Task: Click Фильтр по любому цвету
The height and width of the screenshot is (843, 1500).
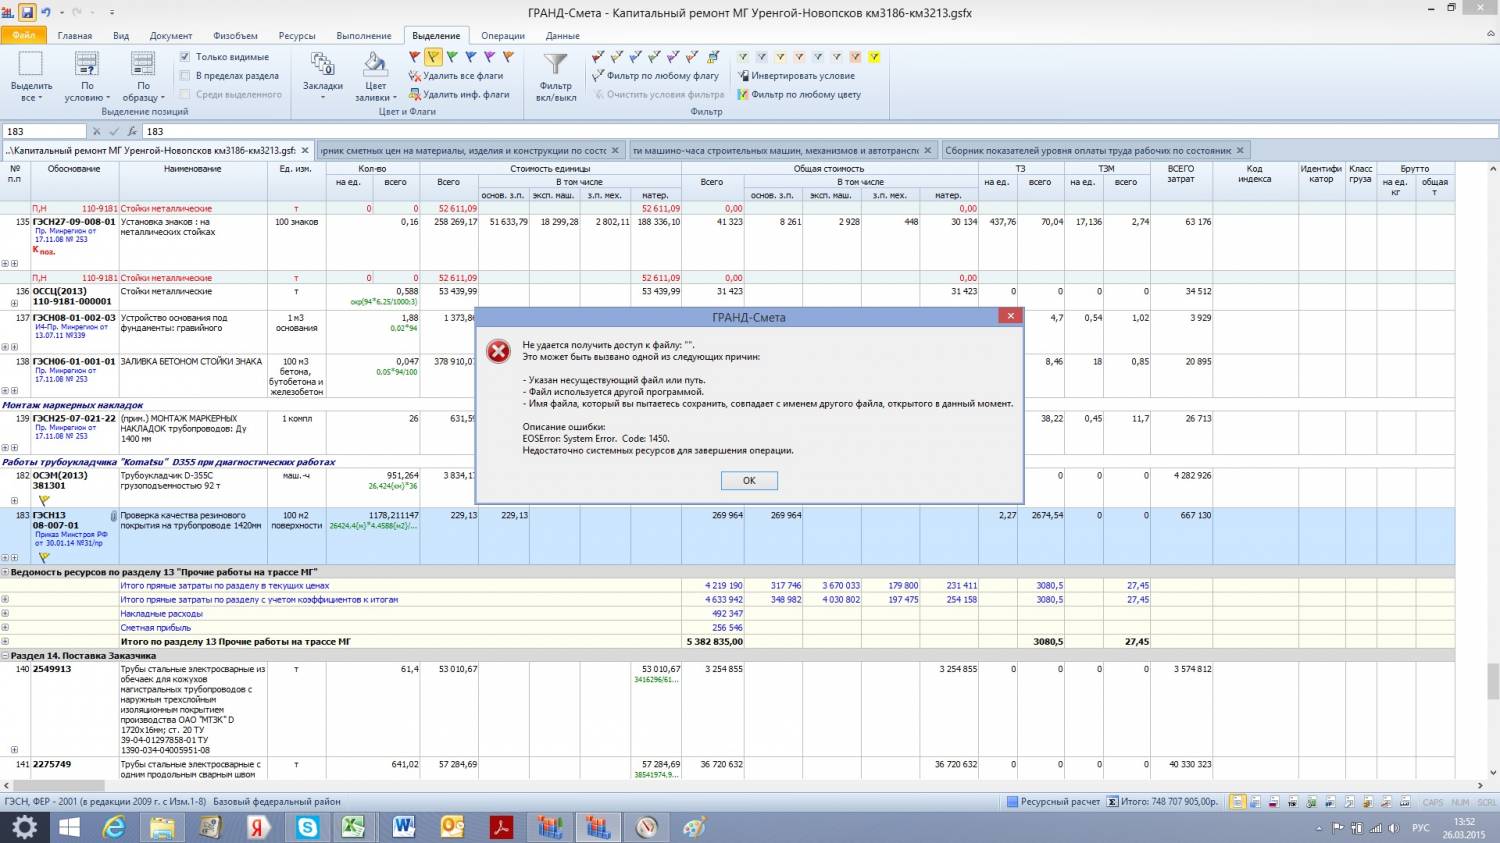Action: pyautogui.click(x=805, y=95)
